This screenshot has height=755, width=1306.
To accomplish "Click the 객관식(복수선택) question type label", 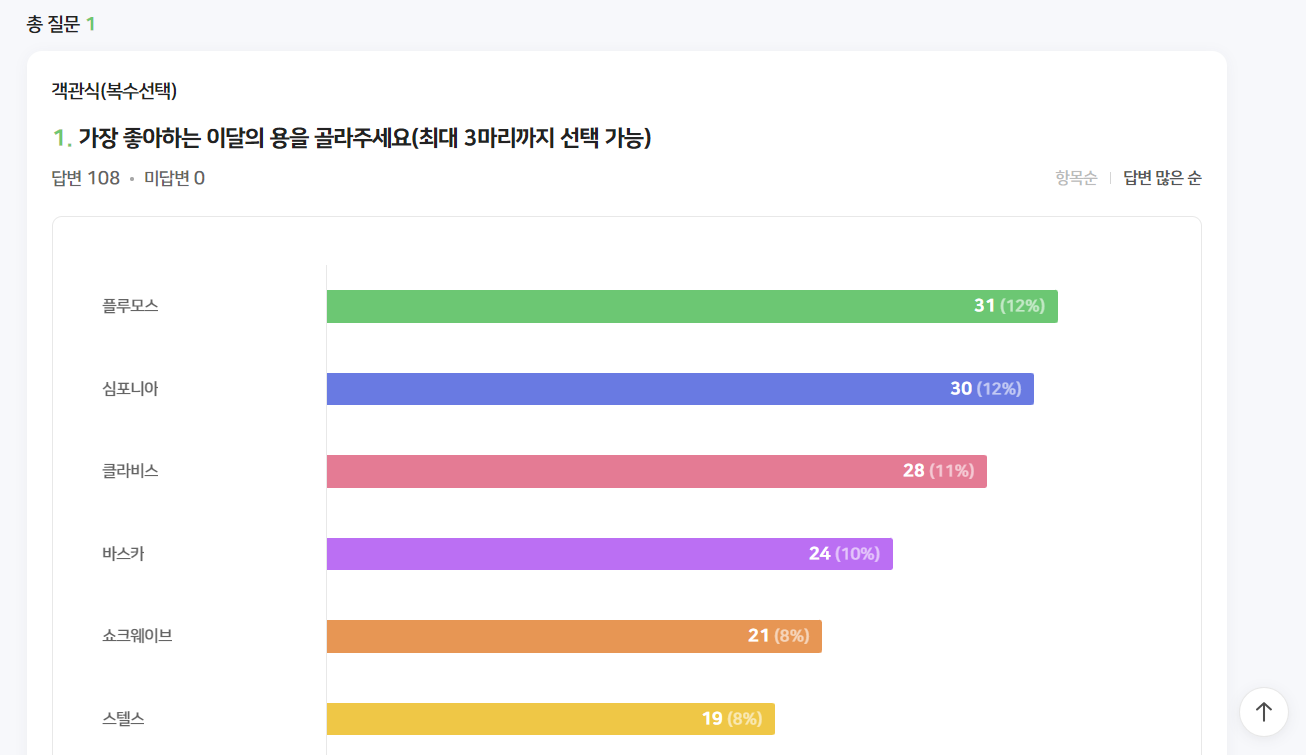I will 114,91.
